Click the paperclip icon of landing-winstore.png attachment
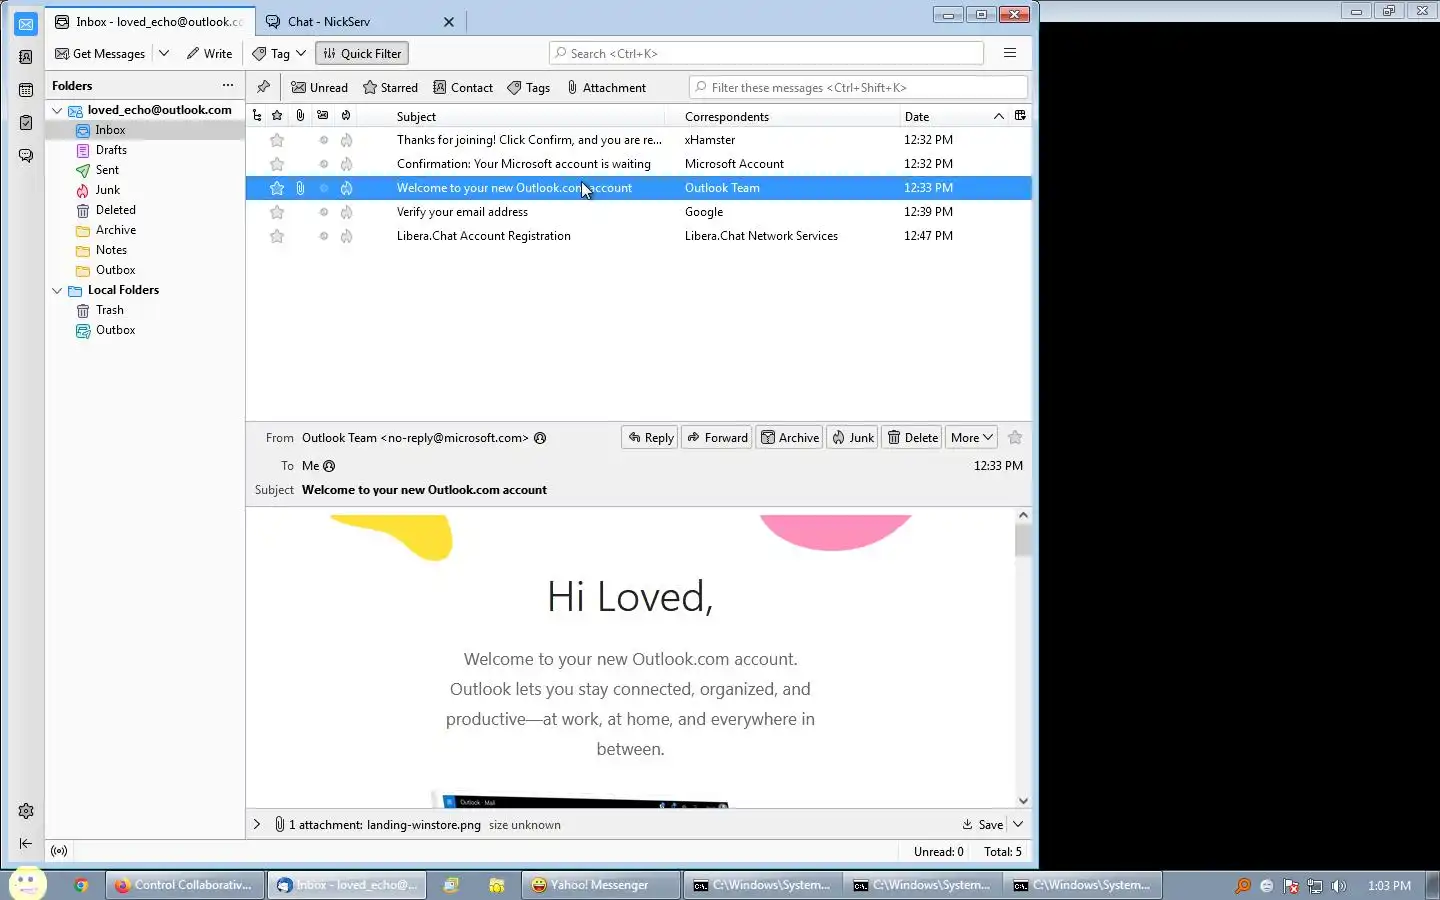 (x=280, y=825)
